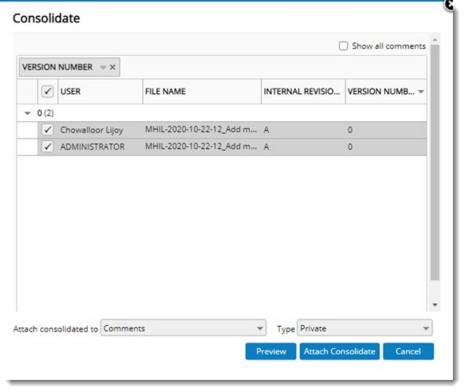Uncheck the ADMINISTRATOR row checkbox

point(48,146)
